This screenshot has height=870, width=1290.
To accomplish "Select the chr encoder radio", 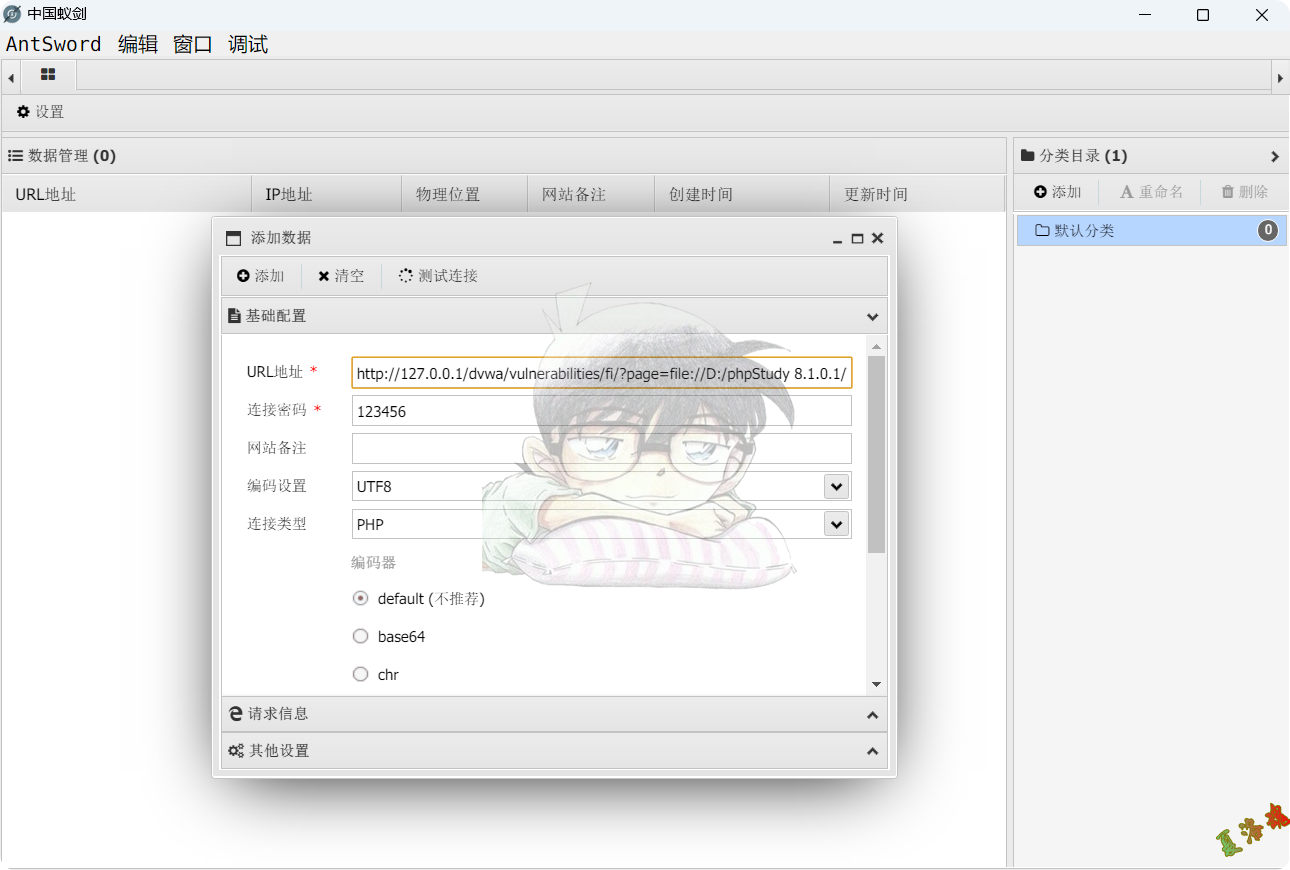I will click(361, 674).
